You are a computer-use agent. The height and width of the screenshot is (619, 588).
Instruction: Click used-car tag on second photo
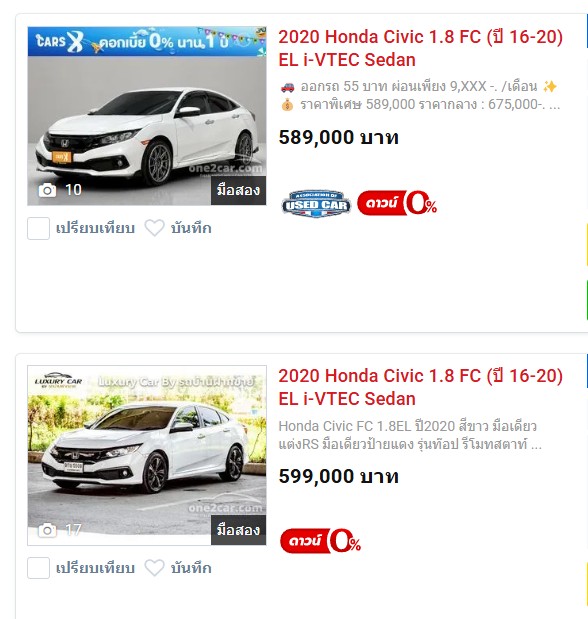click(239, 530)
